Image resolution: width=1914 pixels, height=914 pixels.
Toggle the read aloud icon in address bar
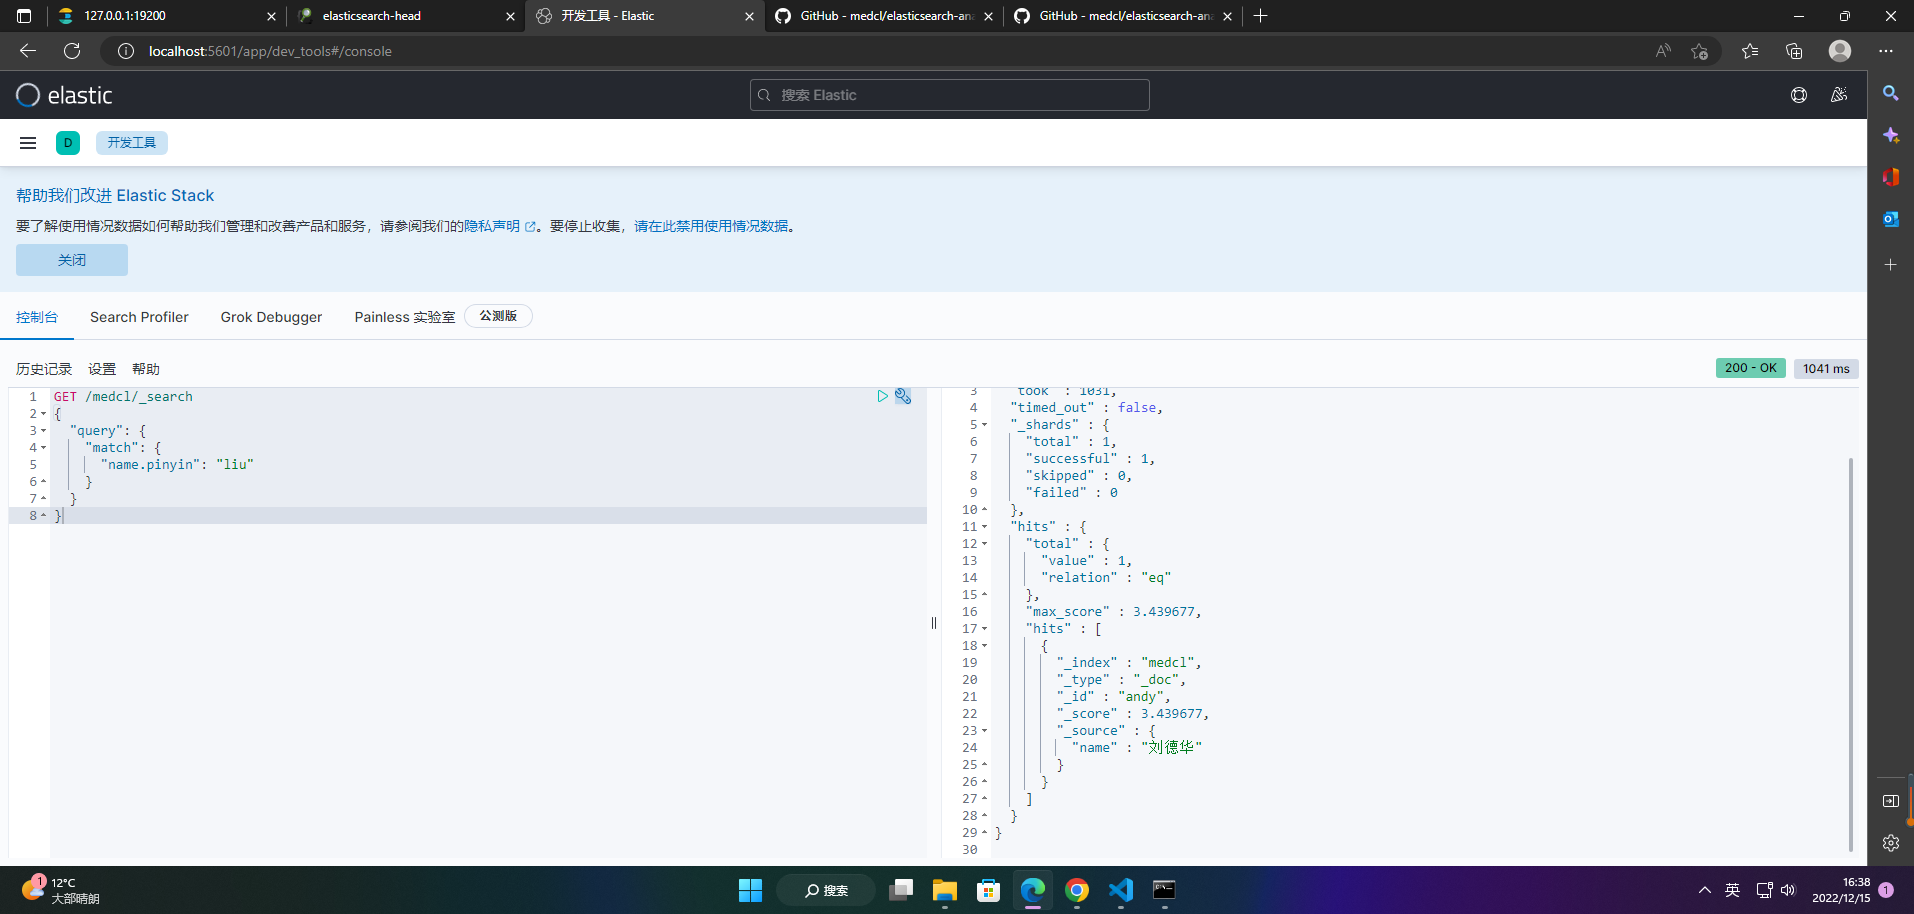[x=1663, y=51]
